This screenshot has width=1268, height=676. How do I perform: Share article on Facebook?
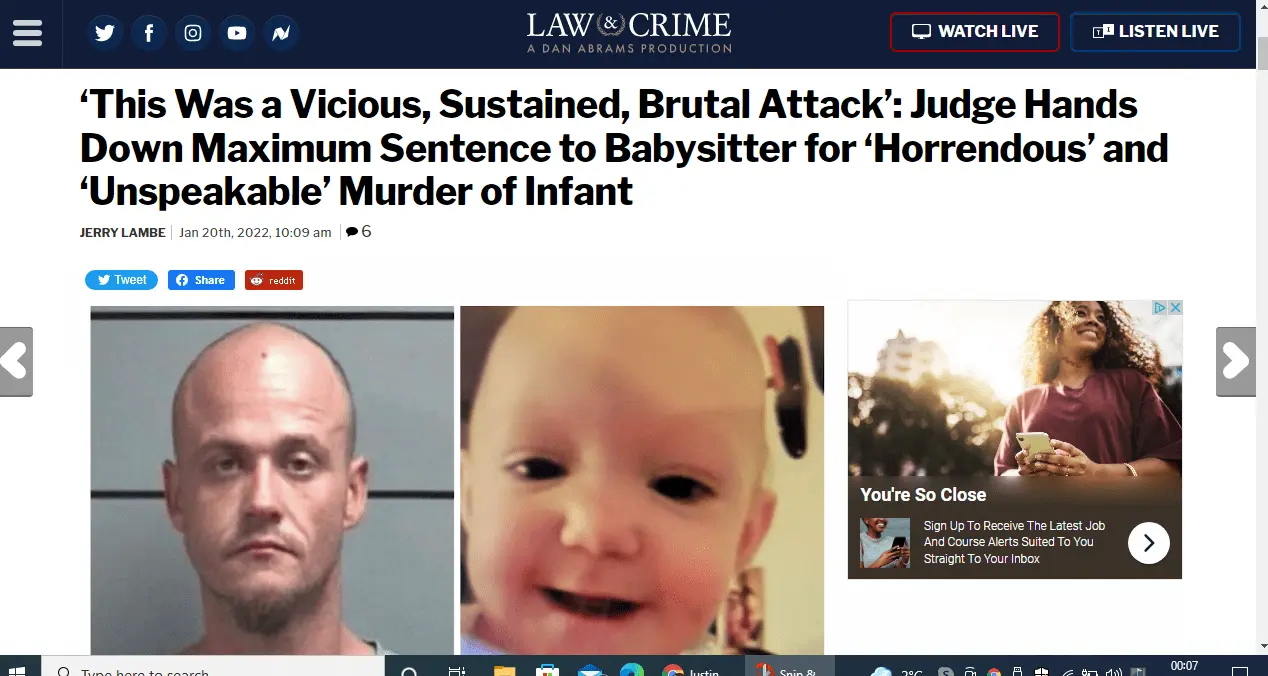tap(201, 280)
